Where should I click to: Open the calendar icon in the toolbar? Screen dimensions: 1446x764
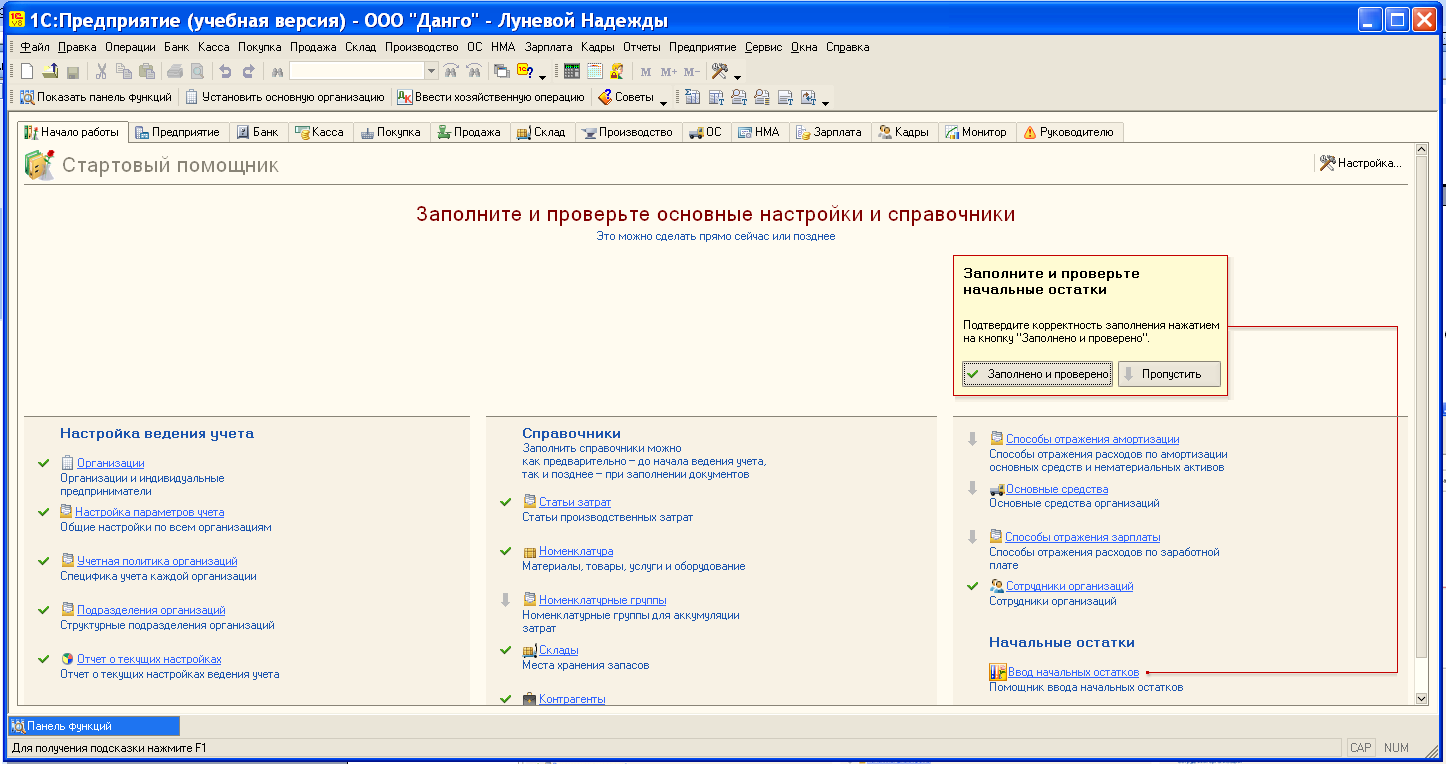595,71
